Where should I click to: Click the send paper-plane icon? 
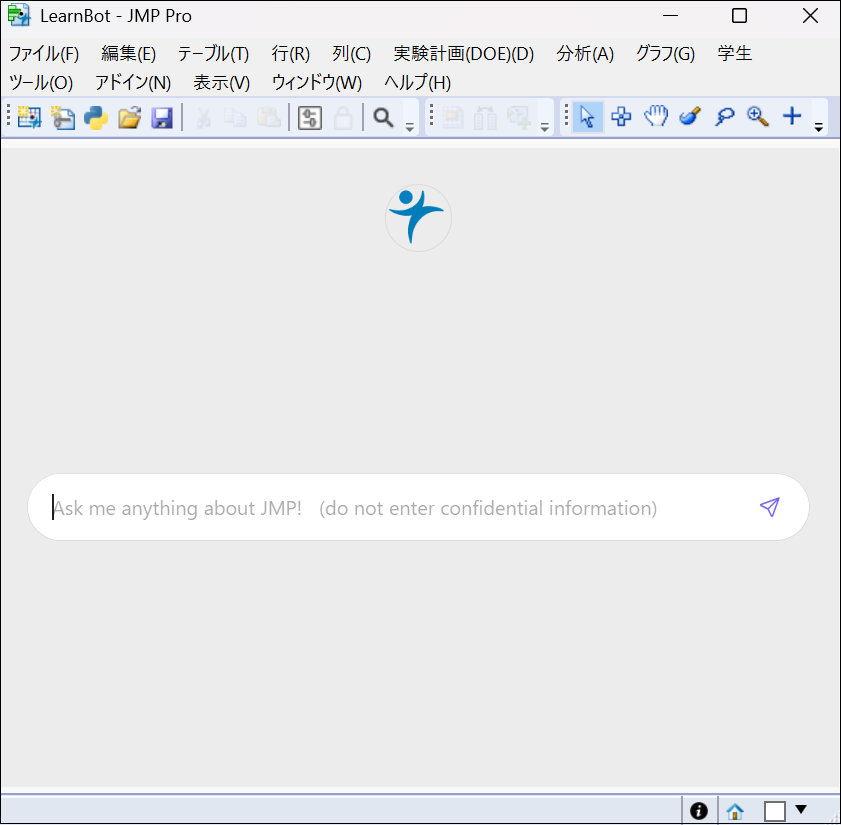coord(770,507)
